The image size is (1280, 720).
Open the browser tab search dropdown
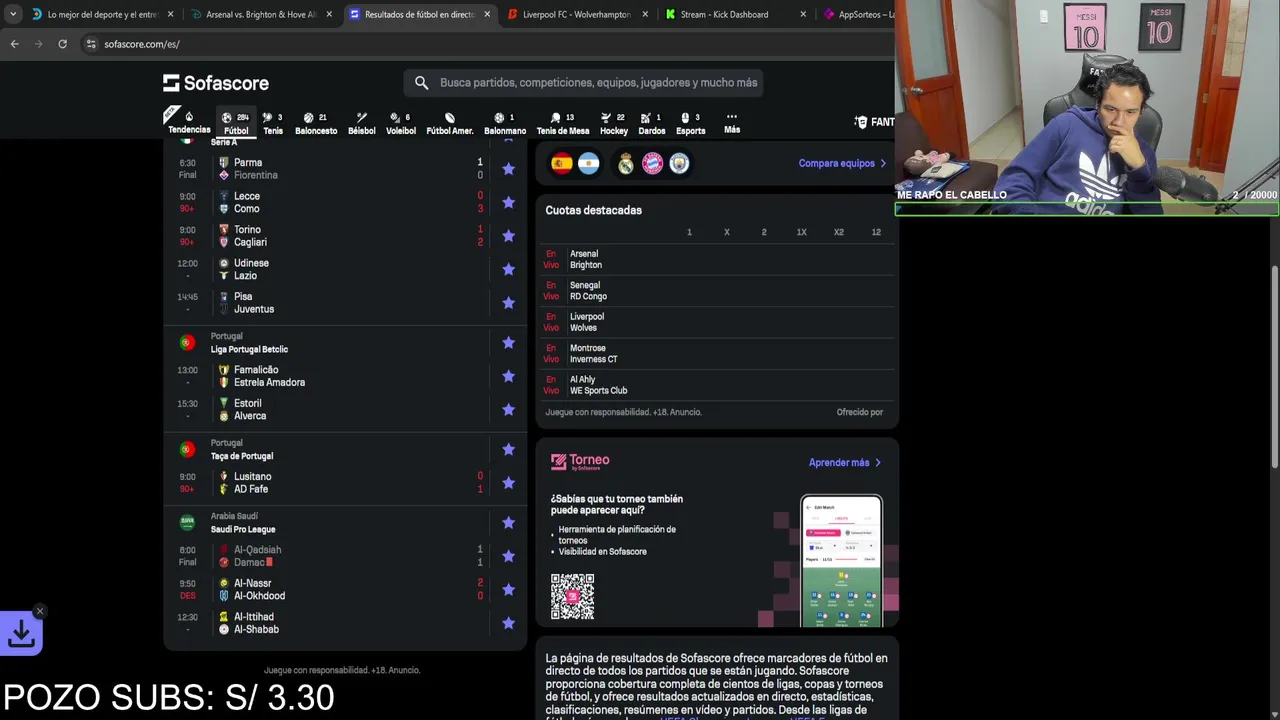tap(12, 14)
